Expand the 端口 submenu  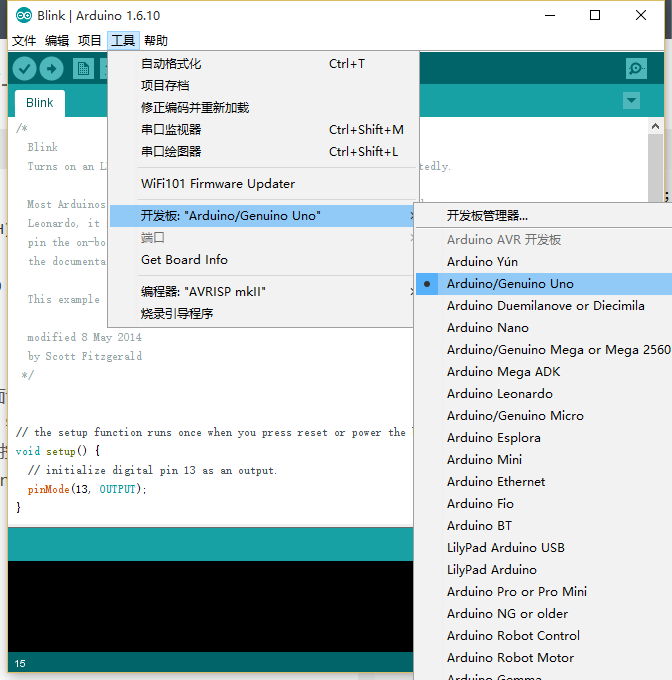tap(262, 238)
